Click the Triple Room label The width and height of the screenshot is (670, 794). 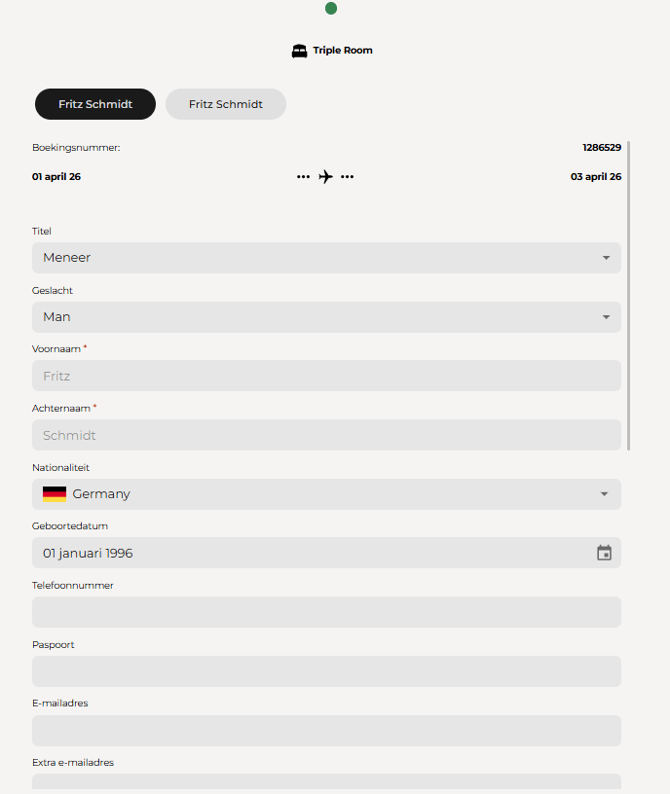pyautogui.click(x=342, y=51)
